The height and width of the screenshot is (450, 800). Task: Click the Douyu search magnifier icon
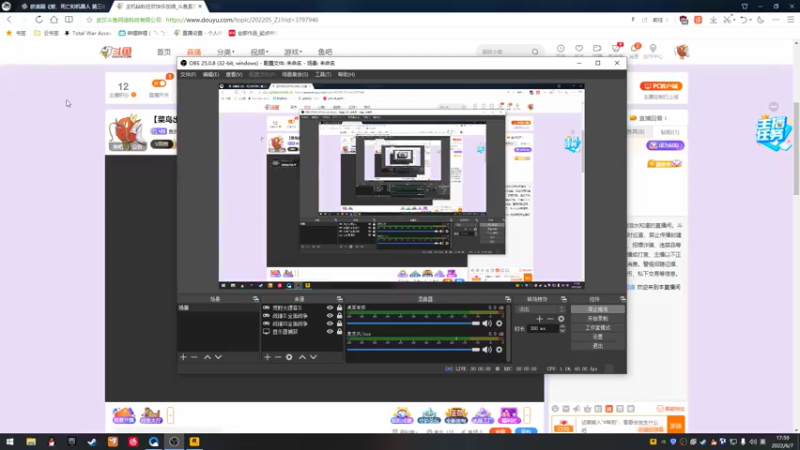(x=535, y=52)
